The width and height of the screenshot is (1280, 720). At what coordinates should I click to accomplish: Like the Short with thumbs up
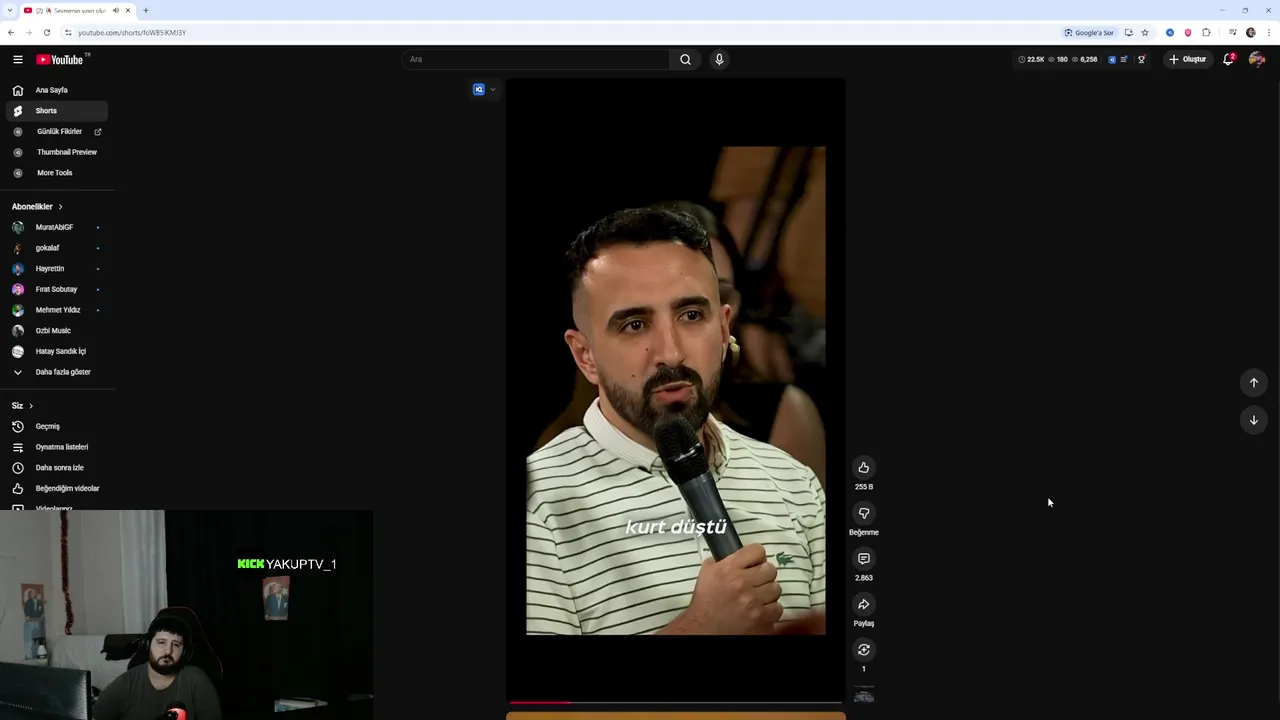pos(864,467)
